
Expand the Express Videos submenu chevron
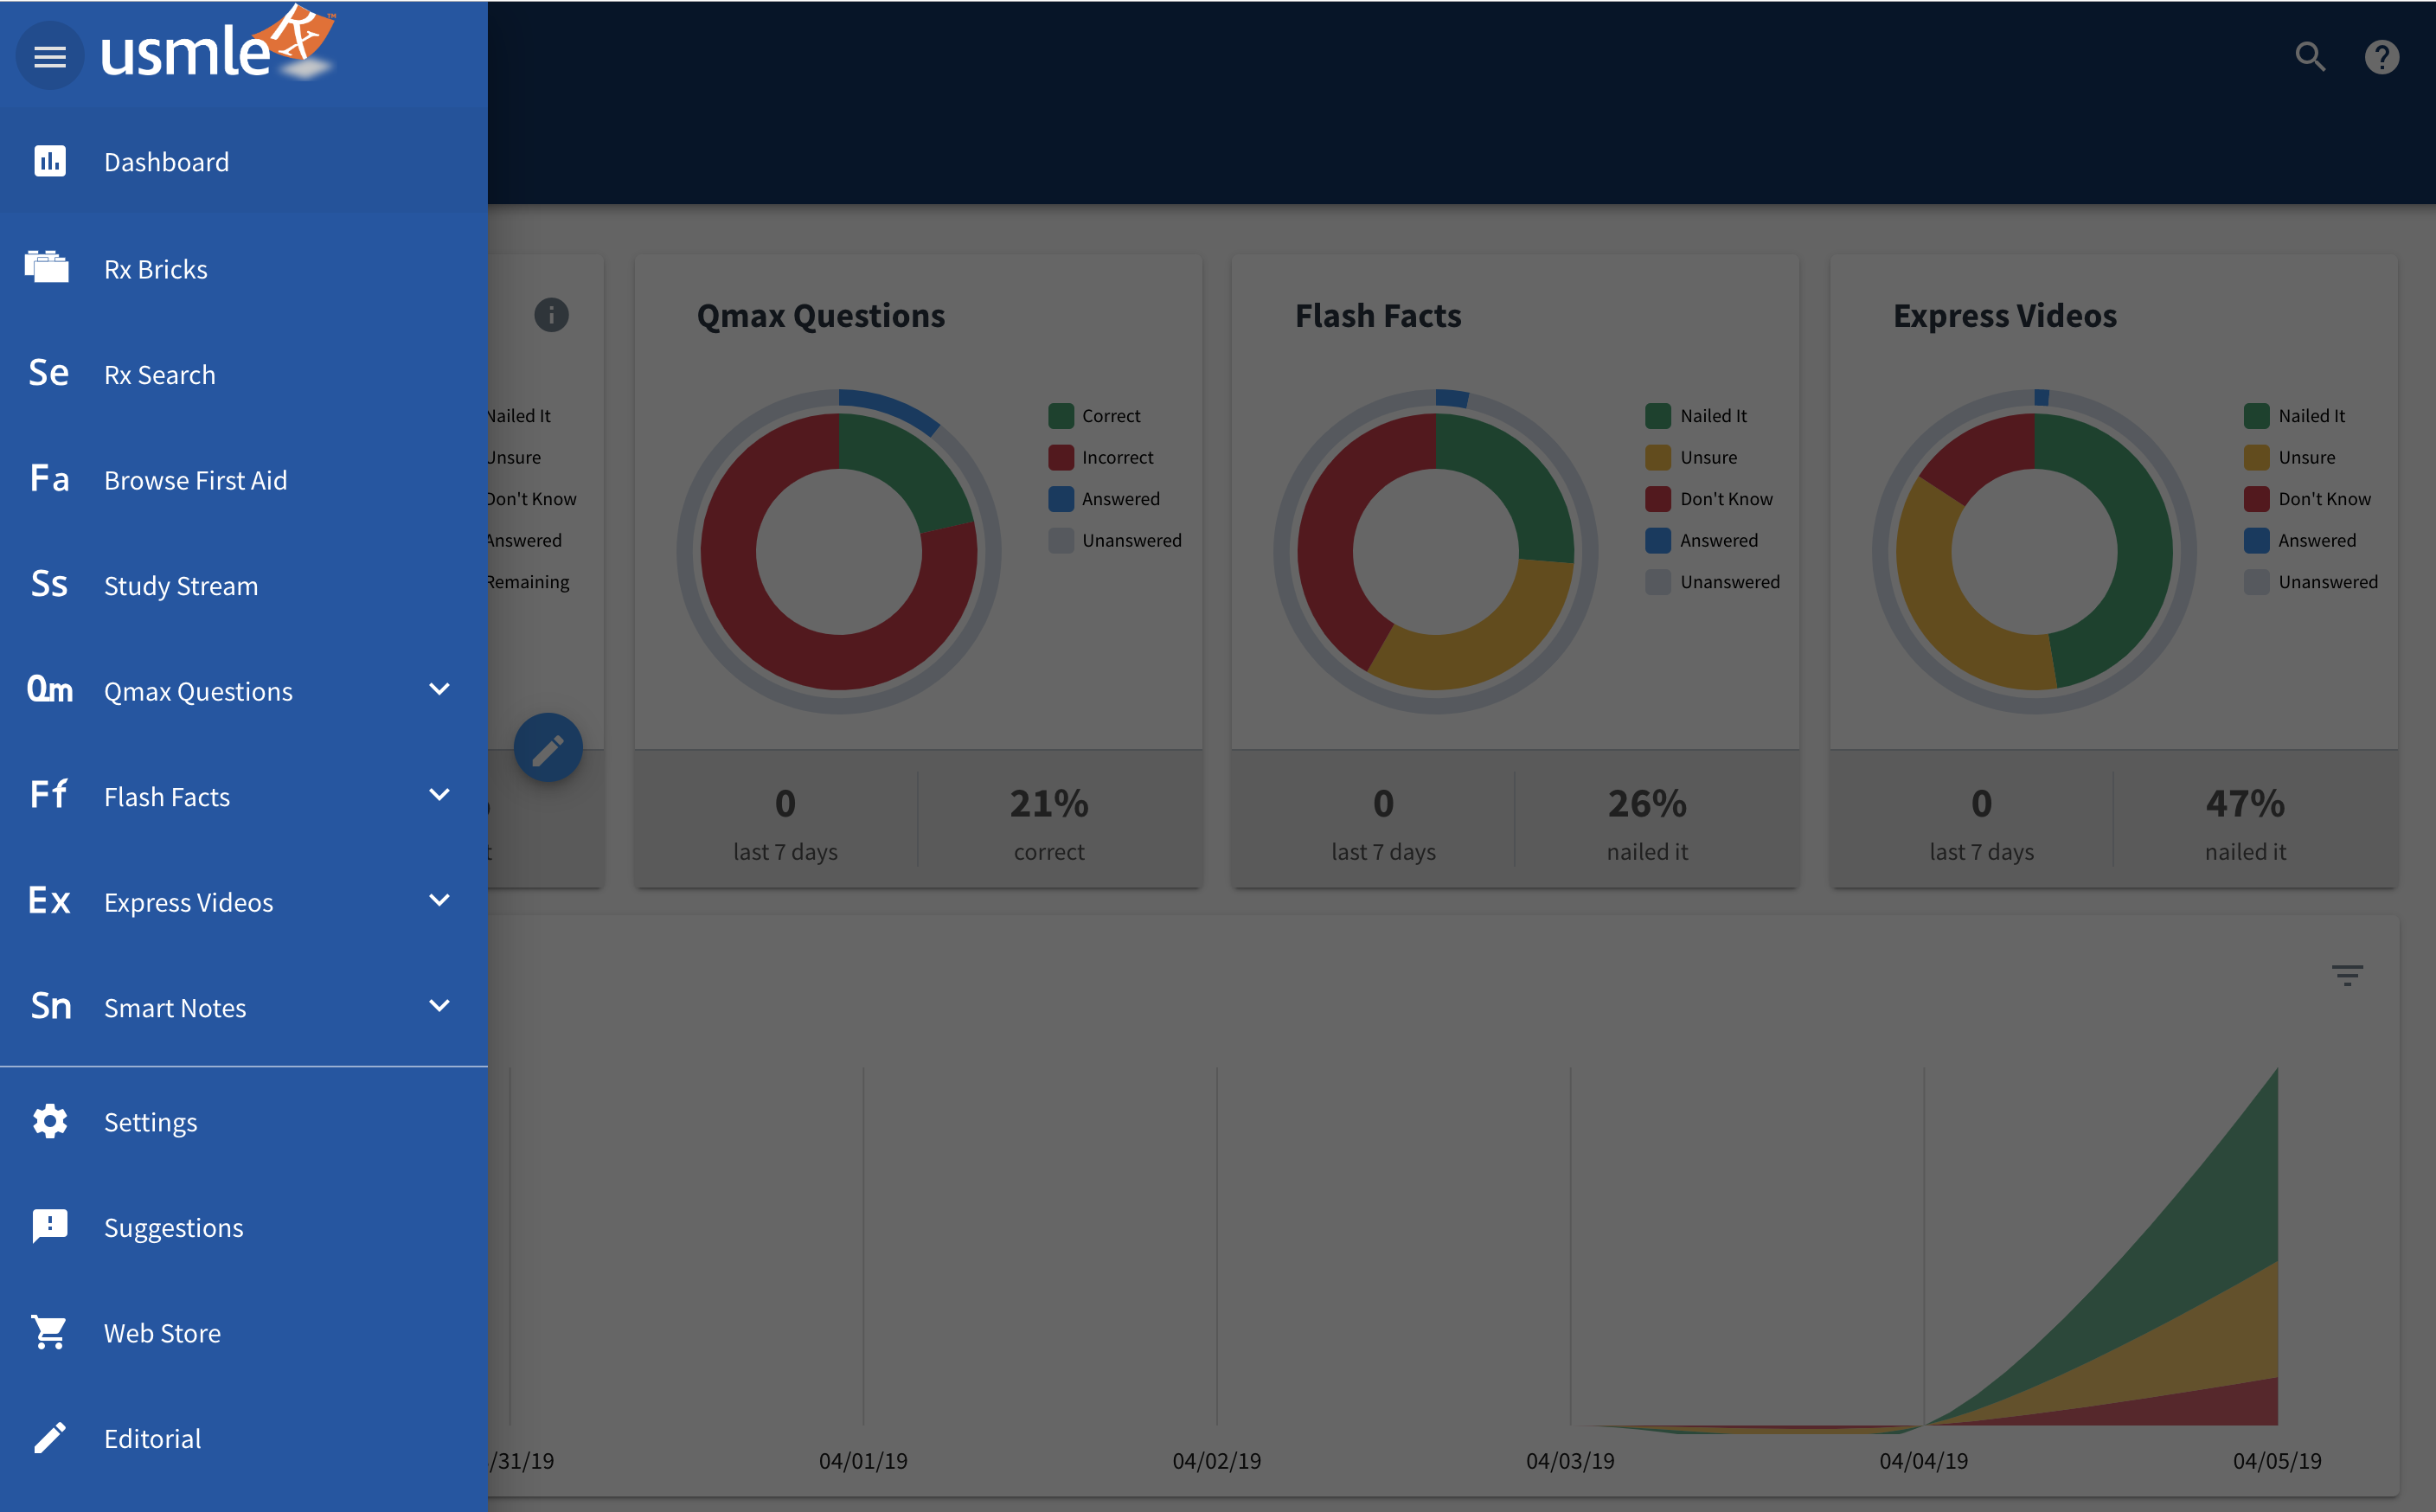[439, 901]
